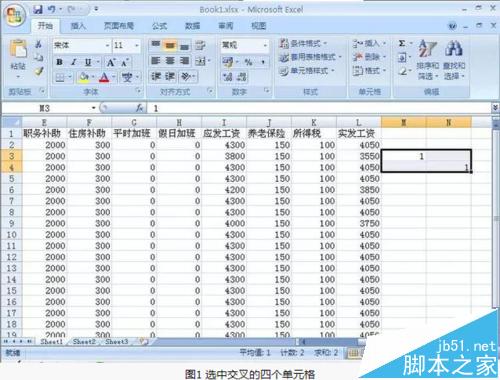Open Sort and Filter menu
Viewport: 500px width, 380px height.
427,60
